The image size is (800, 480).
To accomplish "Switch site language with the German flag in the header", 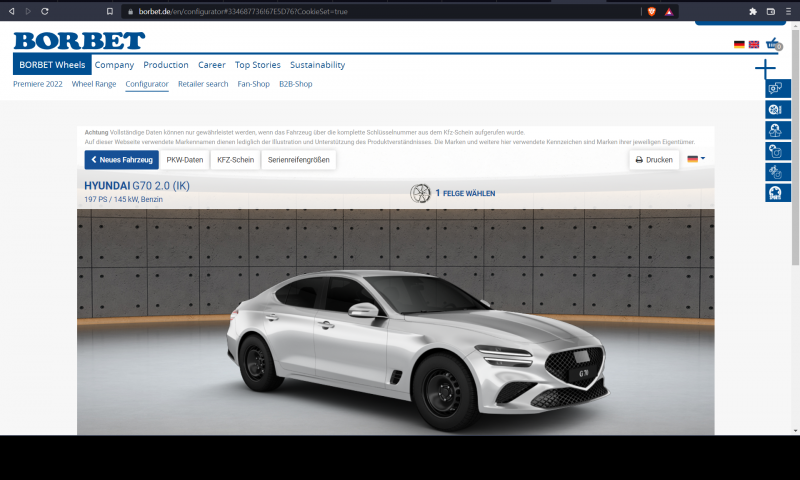I will (x=739, y=44).
